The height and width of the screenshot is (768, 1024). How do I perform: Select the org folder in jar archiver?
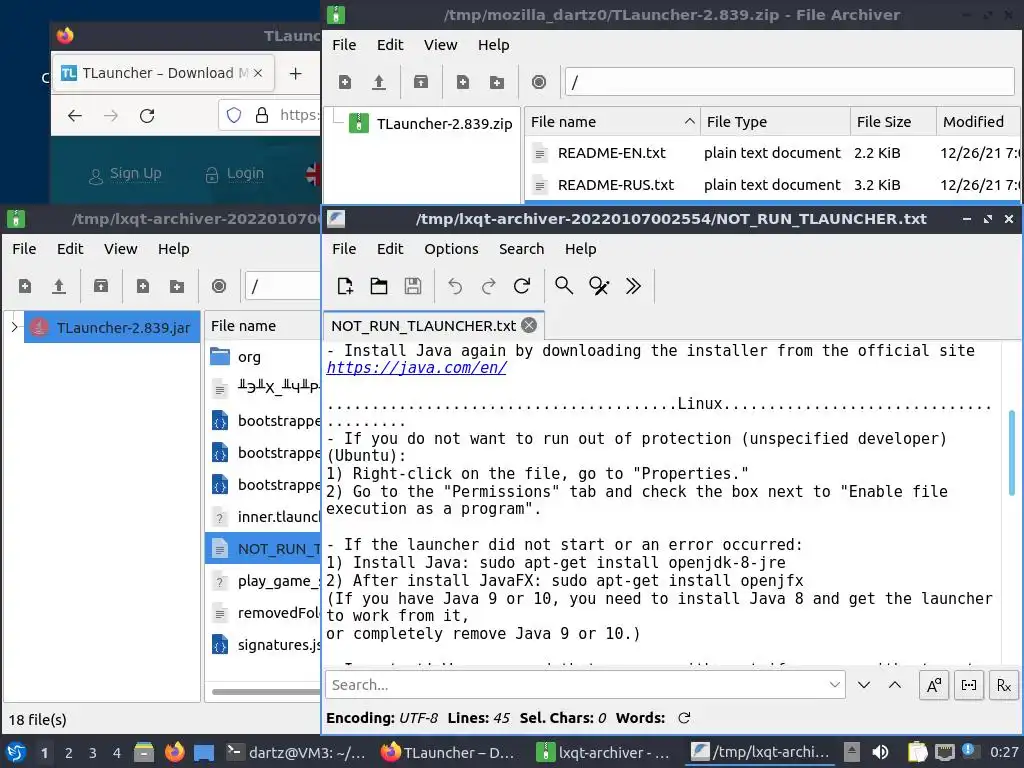(x=263, y=357)
